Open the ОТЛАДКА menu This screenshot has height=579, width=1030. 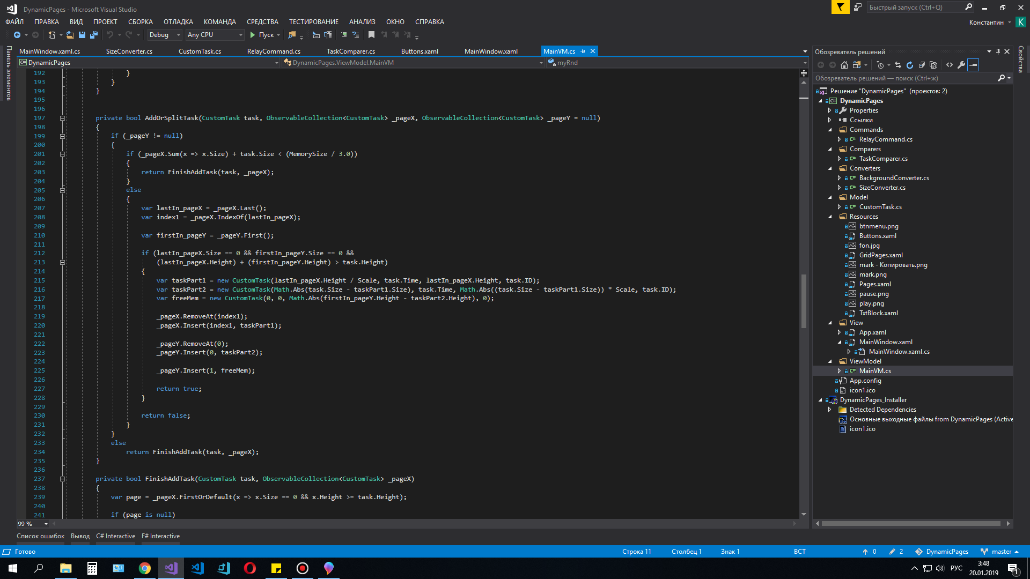tap(178, 20)
